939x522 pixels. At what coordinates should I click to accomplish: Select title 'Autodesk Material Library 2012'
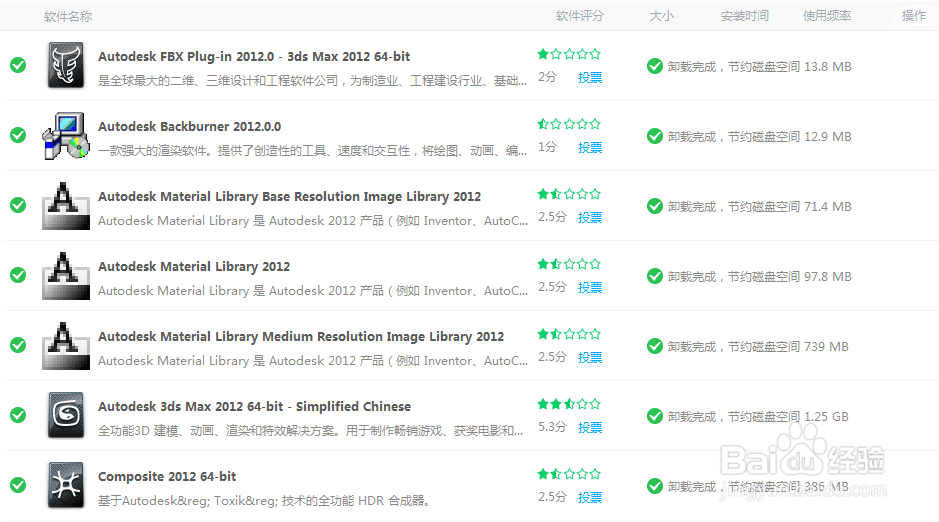[x=194, y=266]
